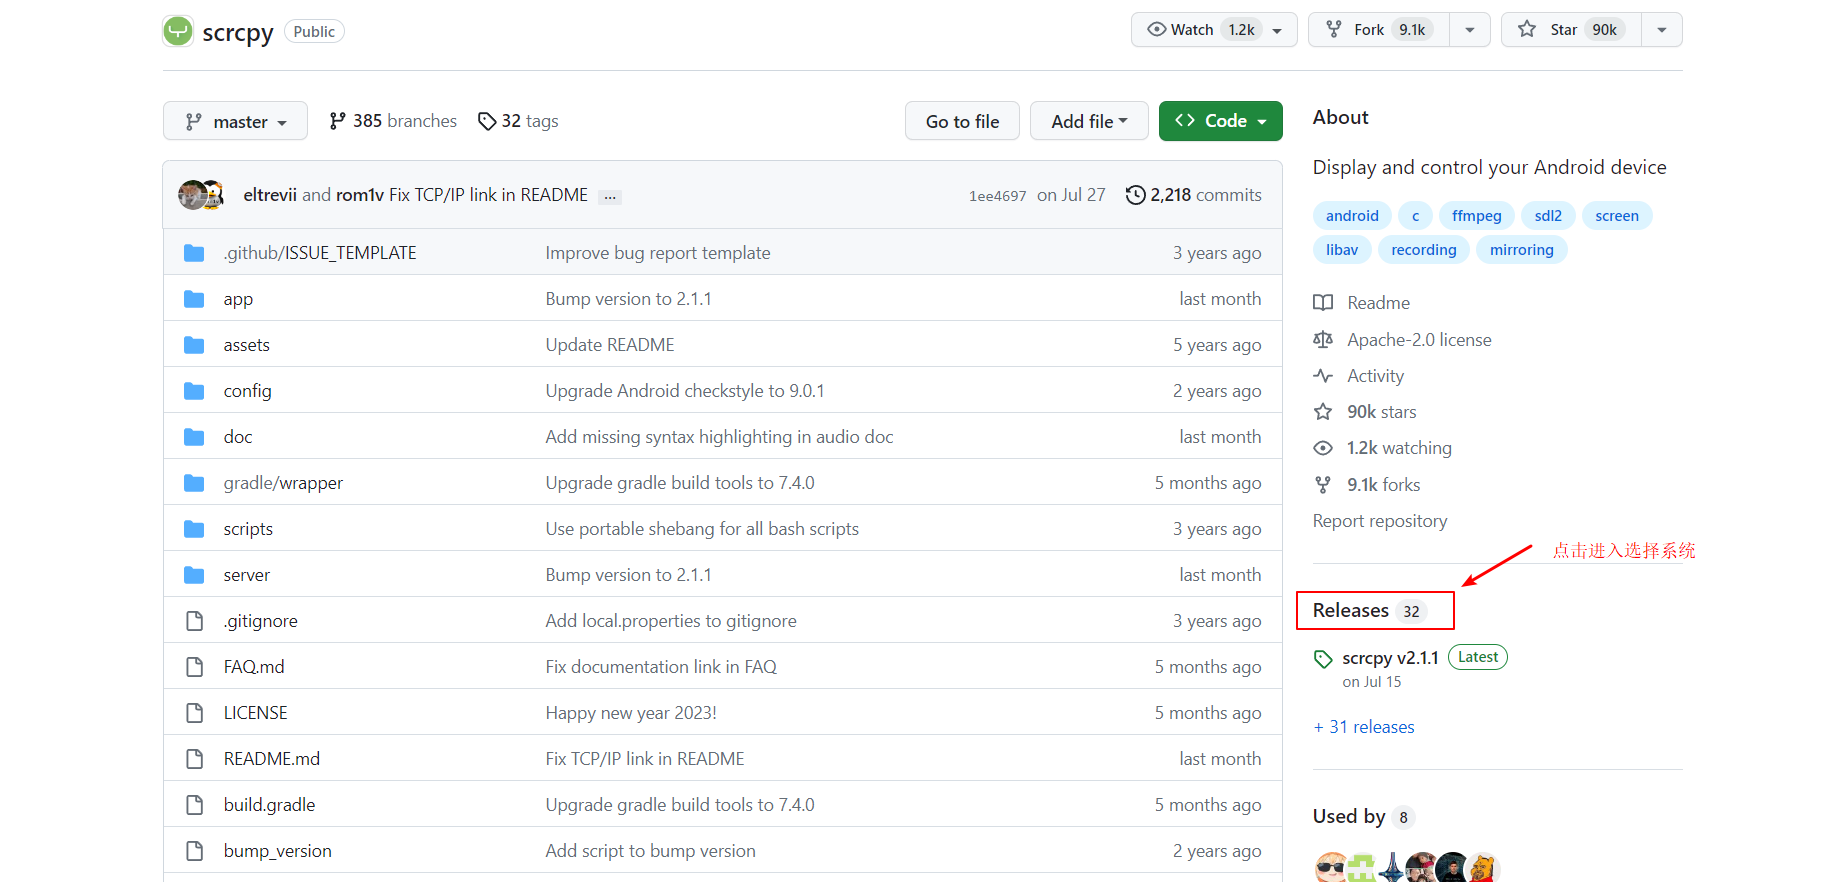View the 32 tags list
The width and height of the screenshot is (1839, 882).
(x=518, y=121)
